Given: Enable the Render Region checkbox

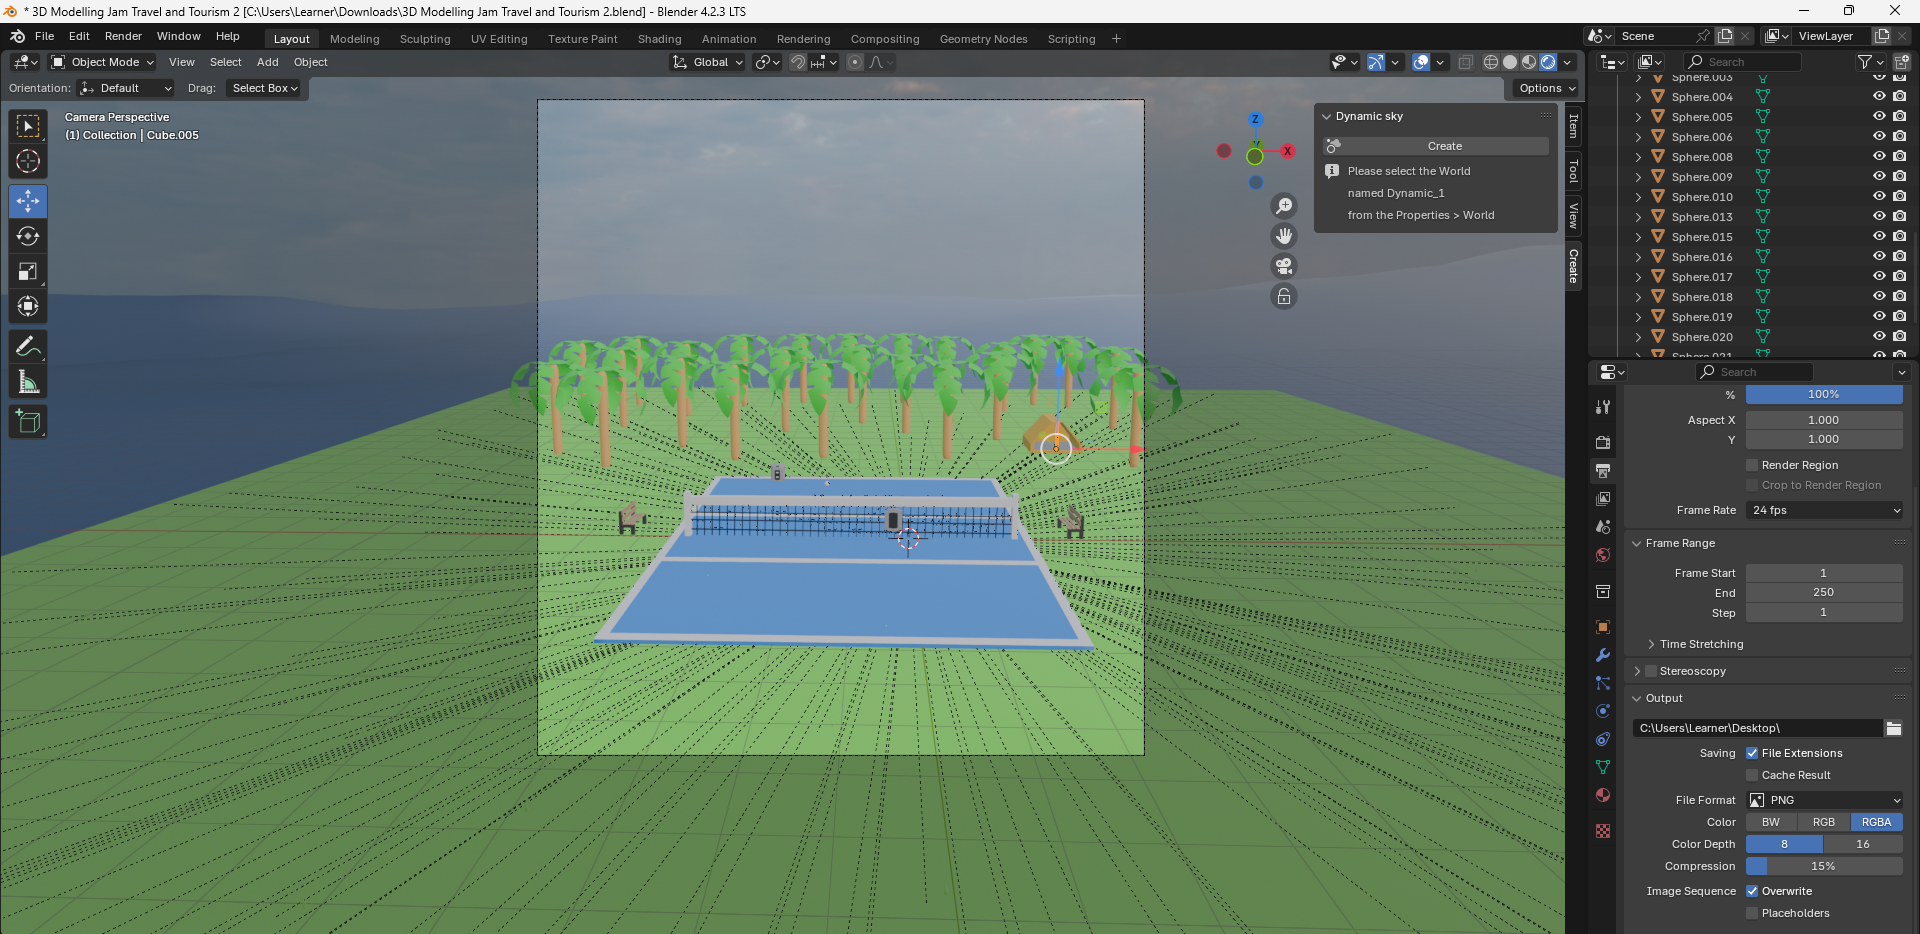Looking at the screenshot, I should click(x=1752, y=465).
